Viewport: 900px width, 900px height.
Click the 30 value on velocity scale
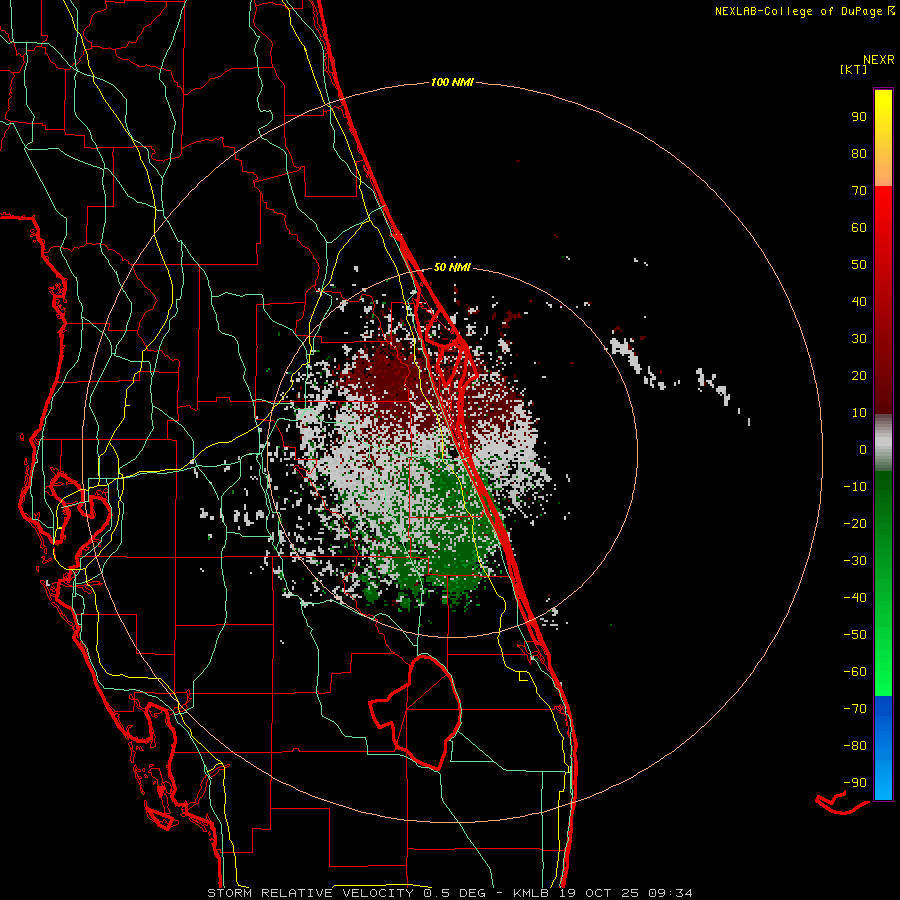pos(859,339)
